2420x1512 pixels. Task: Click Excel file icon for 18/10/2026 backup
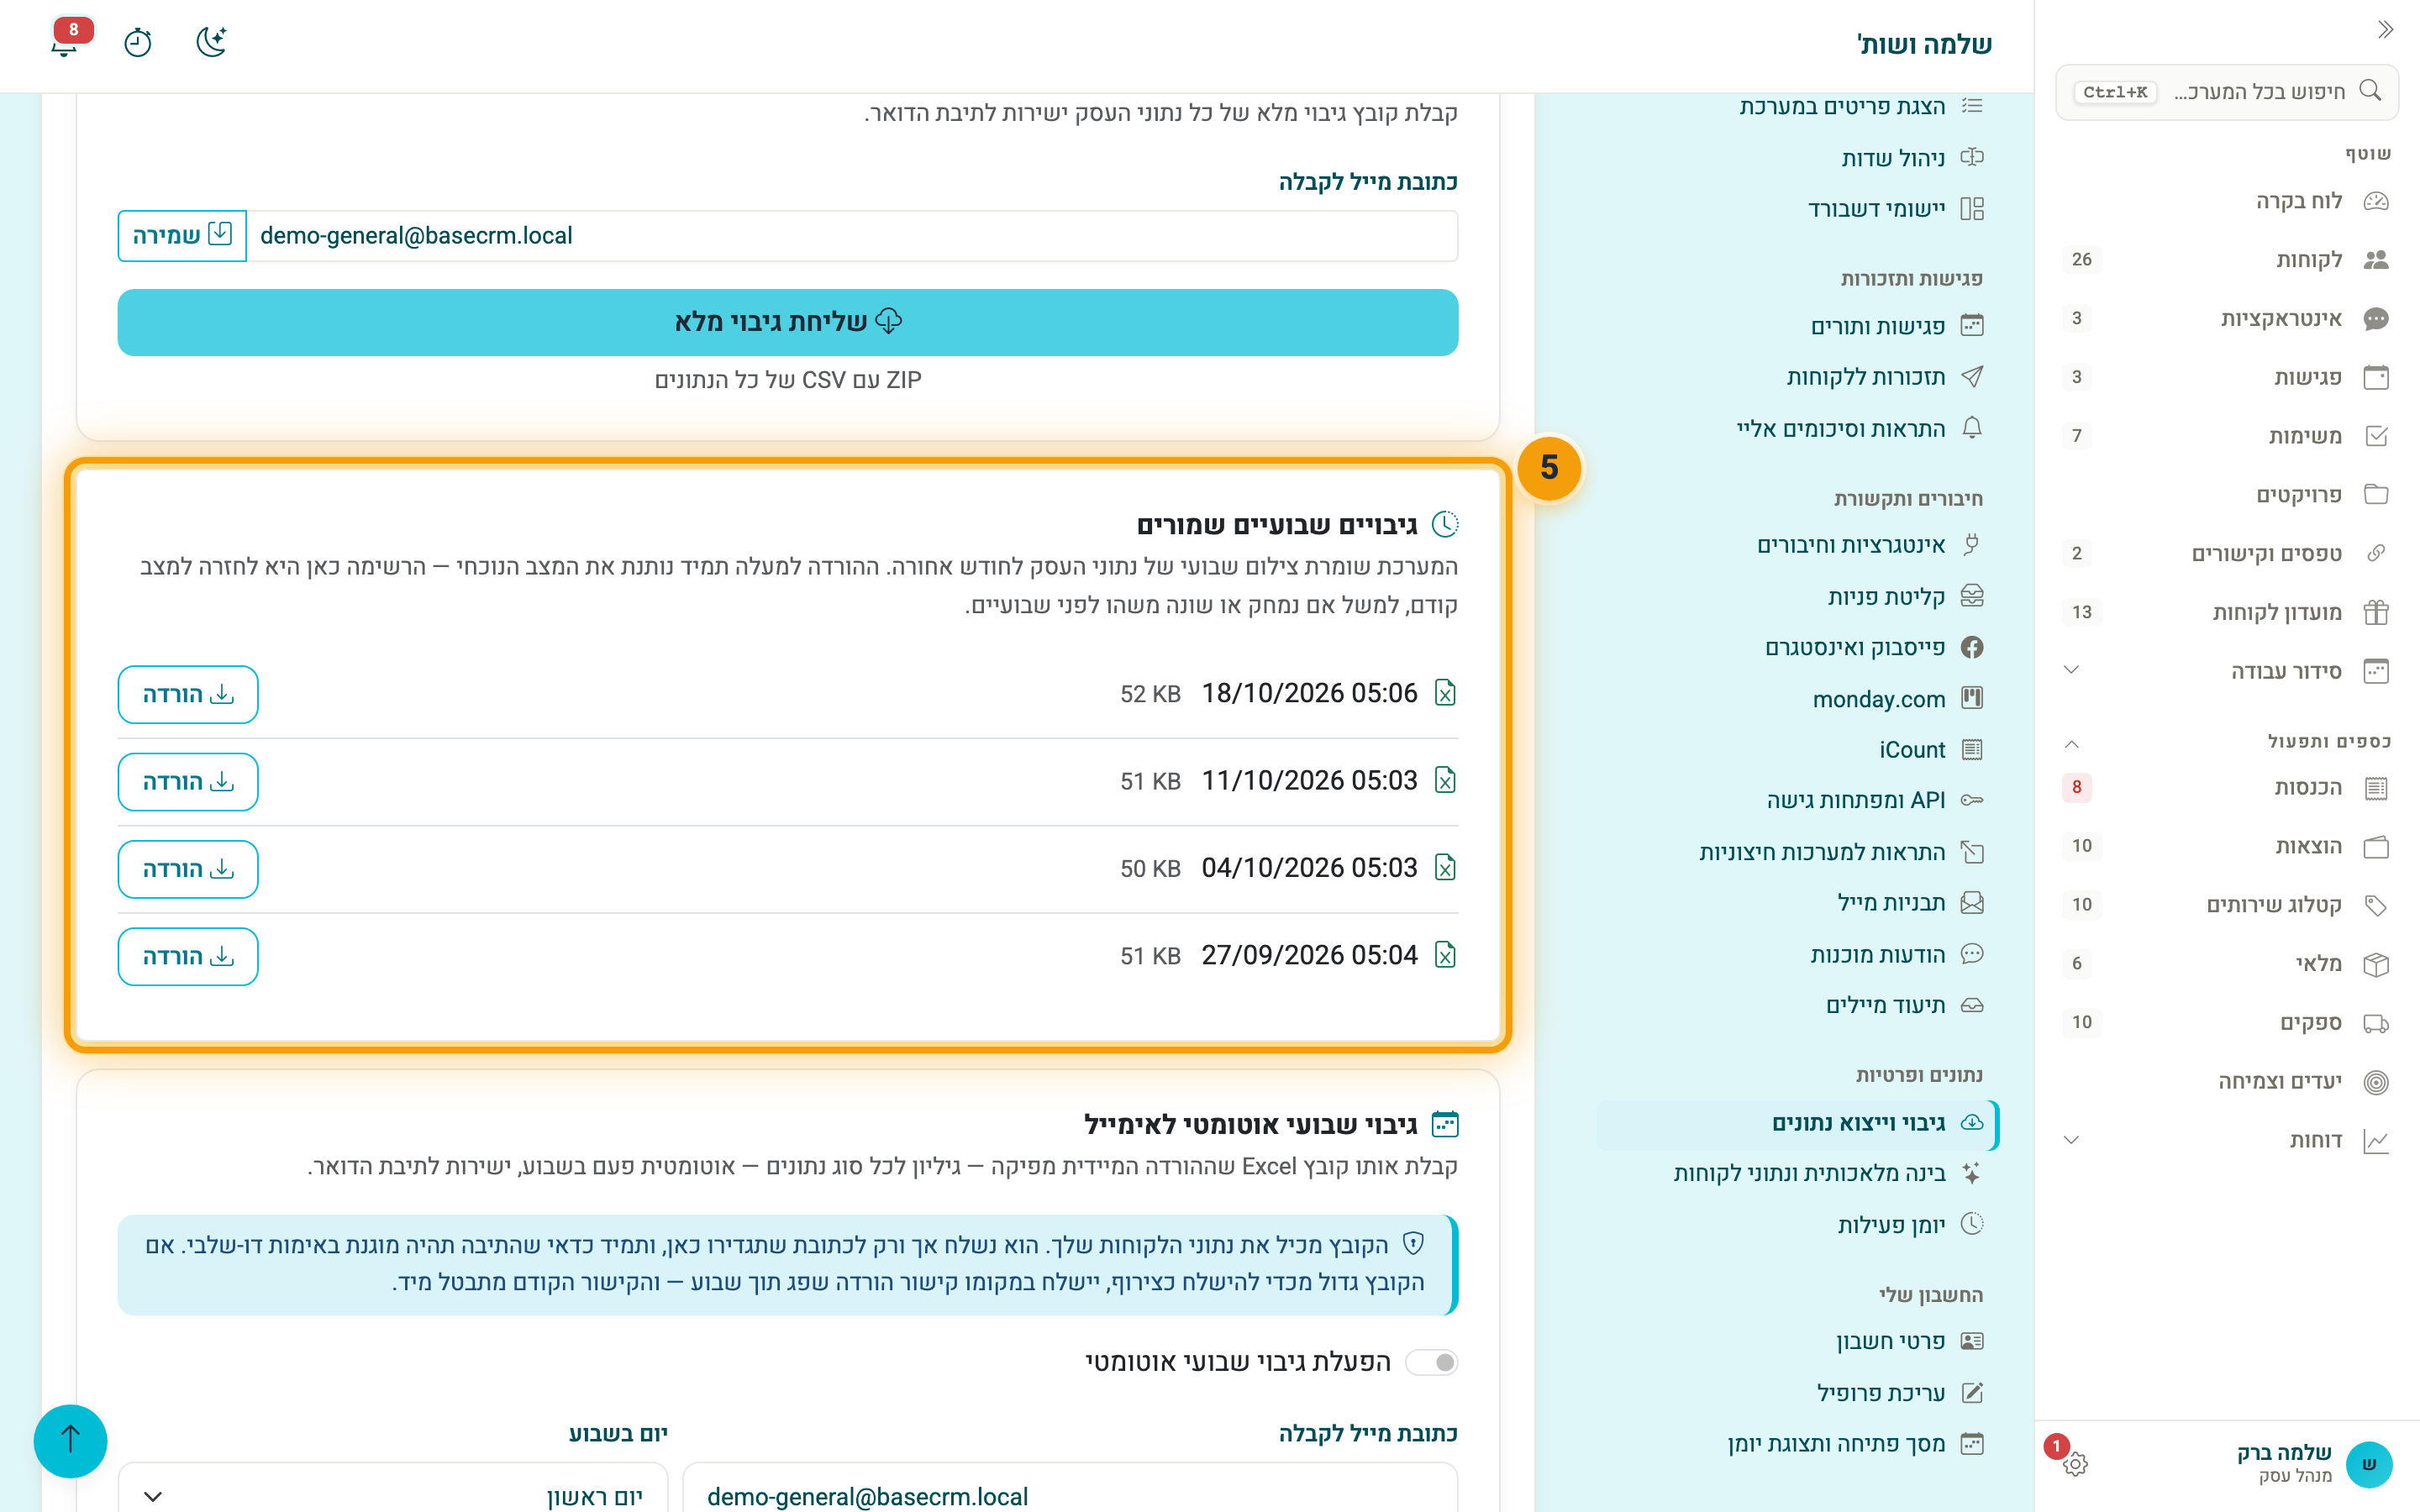pyautogui.click(x=1445, y=693)
